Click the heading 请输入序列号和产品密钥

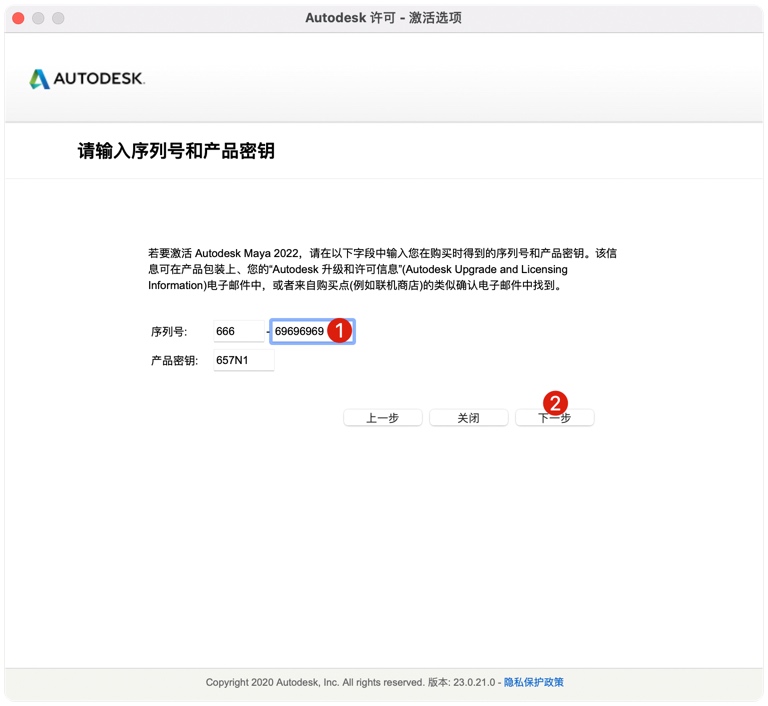(x=176, y=151)
